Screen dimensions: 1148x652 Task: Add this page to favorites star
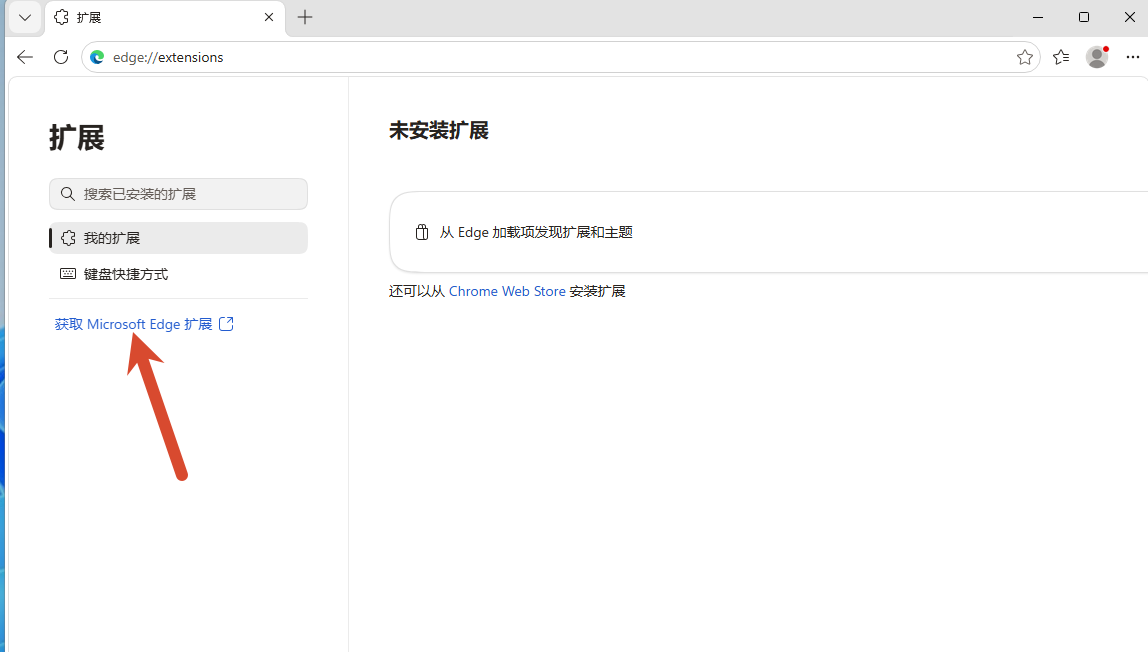coord(1024,57)
